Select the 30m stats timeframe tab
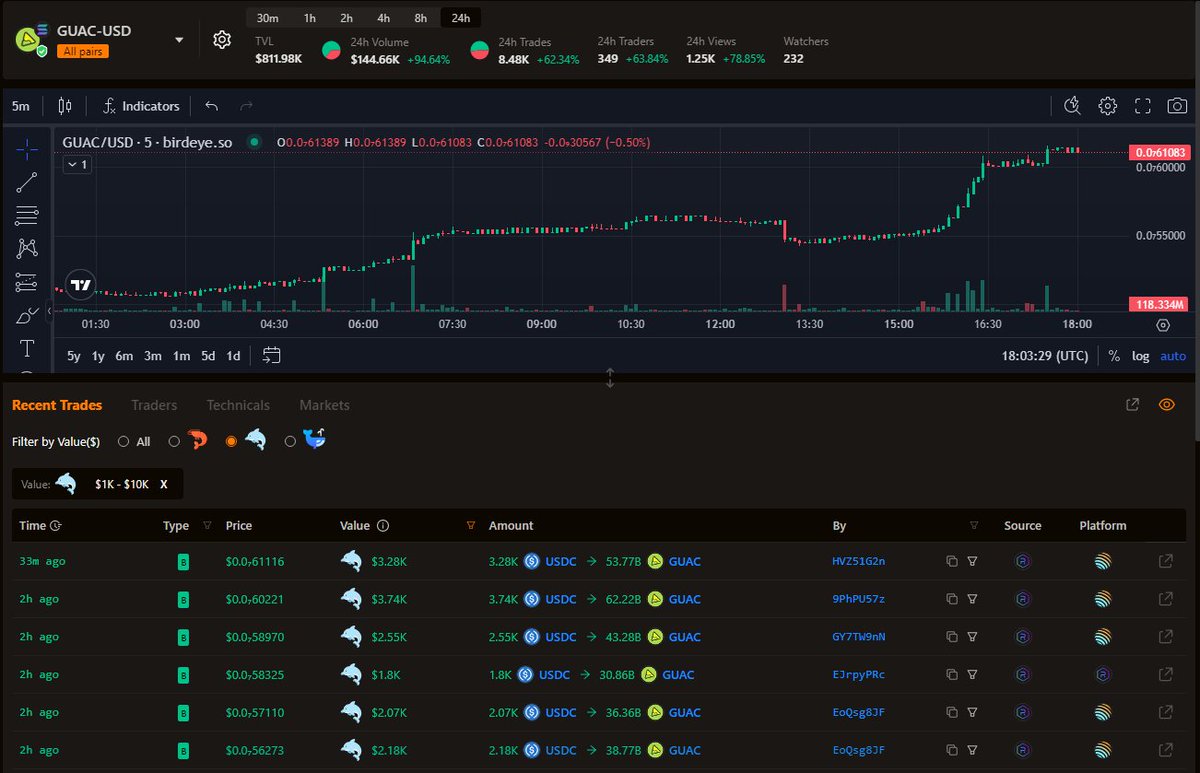 coord(267,18)
